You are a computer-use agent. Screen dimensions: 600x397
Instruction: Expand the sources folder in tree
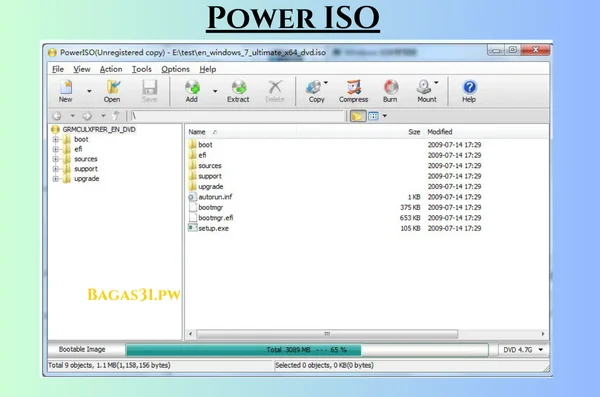[x=55, y=159]
